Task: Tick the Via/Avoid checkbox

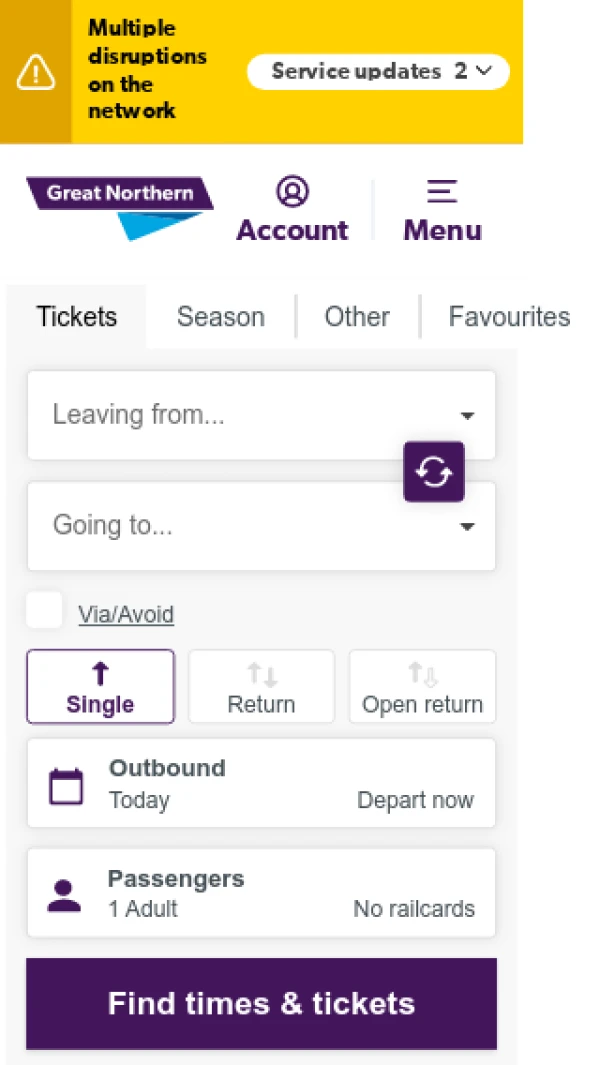Action: [x=44, y=610]
